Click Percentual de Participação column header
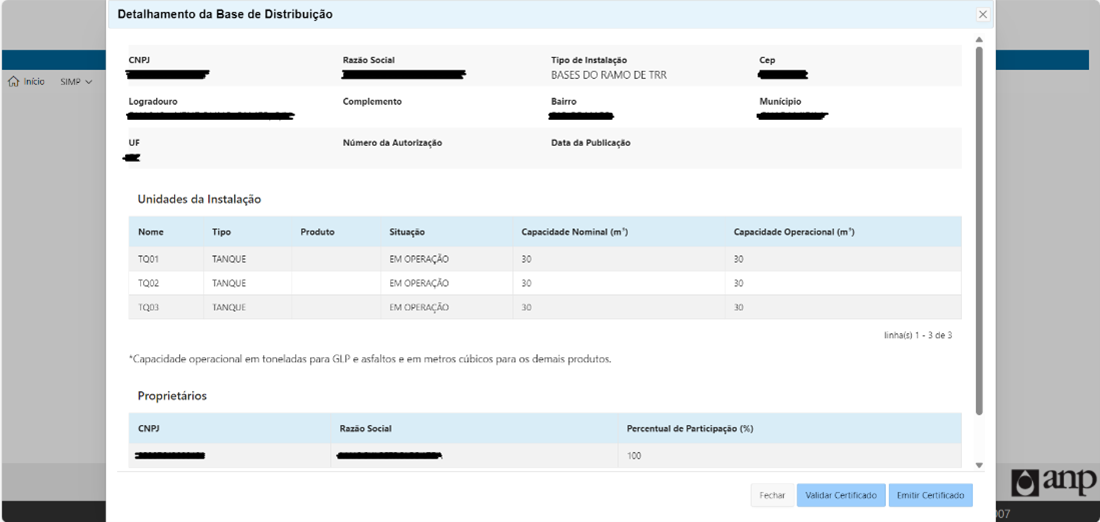Screen dimensions: 1100x522 (x=689, y=429)
